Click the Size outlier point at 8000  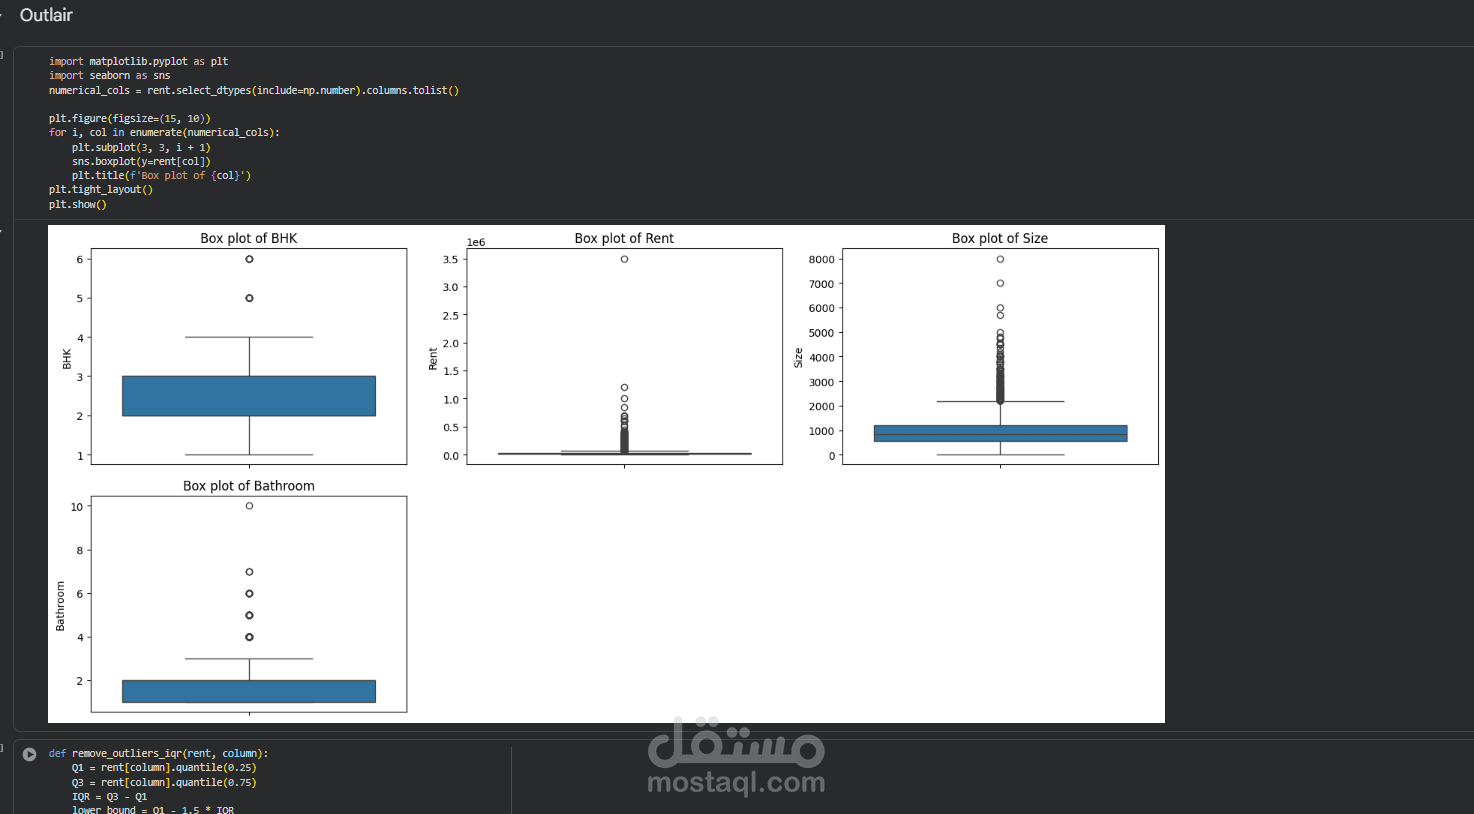1000,259
